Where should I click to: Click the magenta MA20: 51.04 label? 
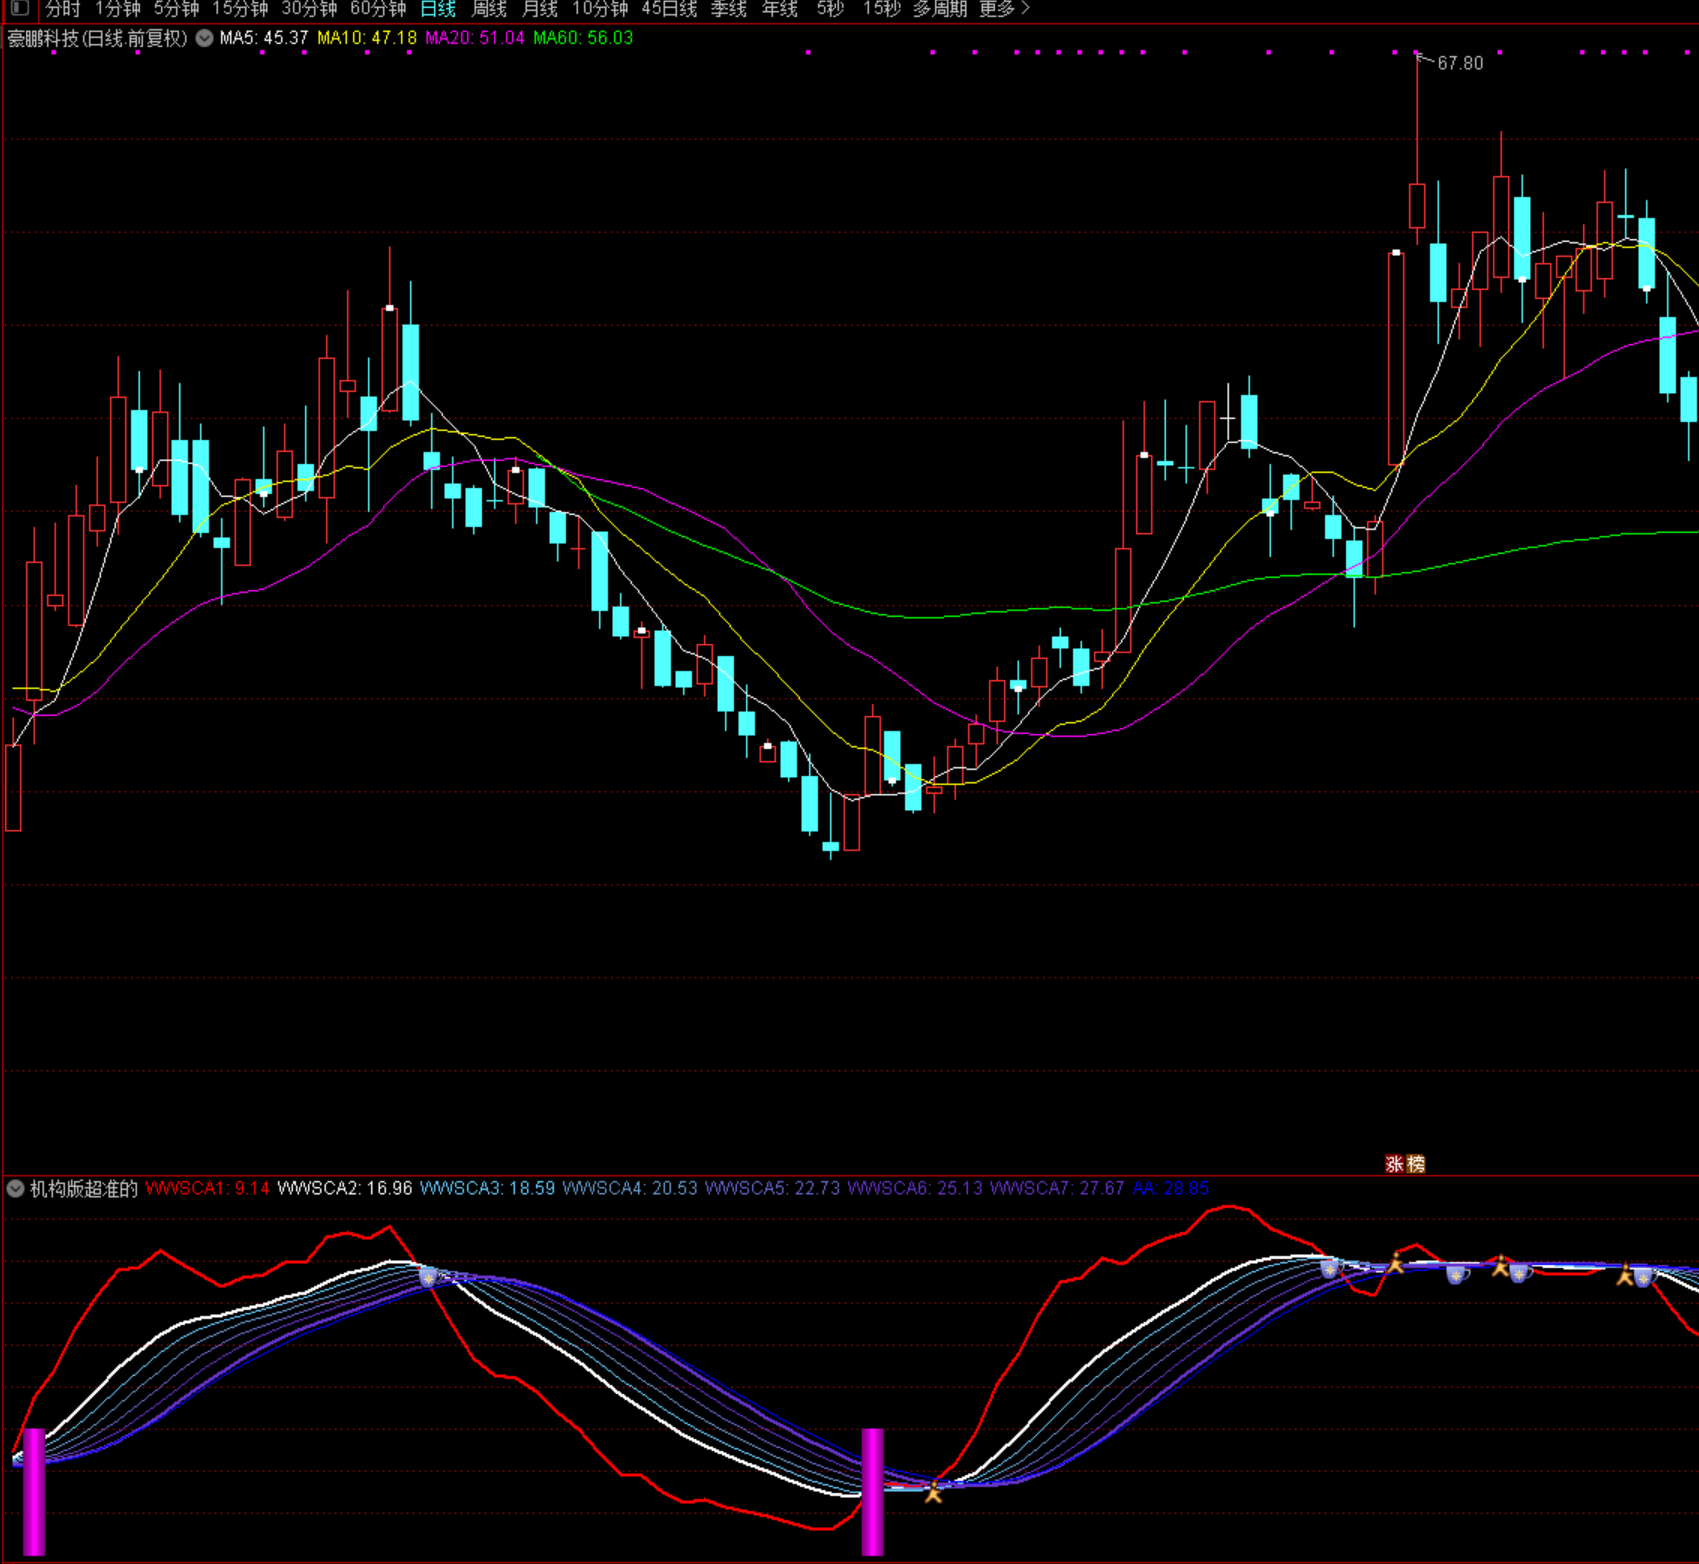click(x=475, y=38)
